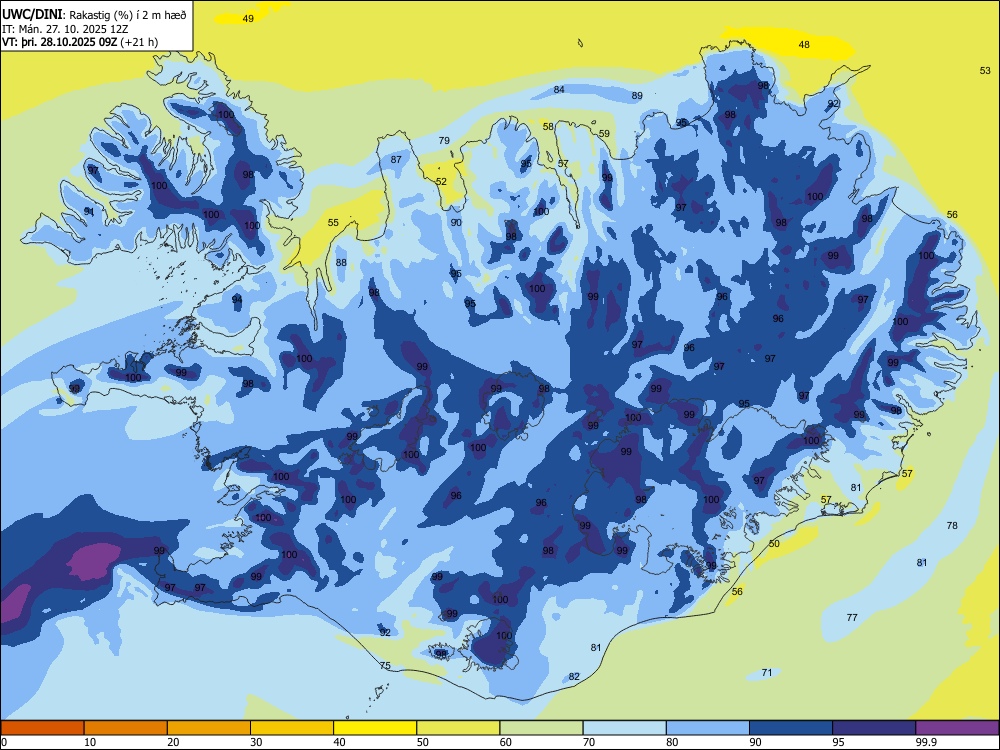Click the 50–60 yellow-green legend swatch

tap(459, 728)
